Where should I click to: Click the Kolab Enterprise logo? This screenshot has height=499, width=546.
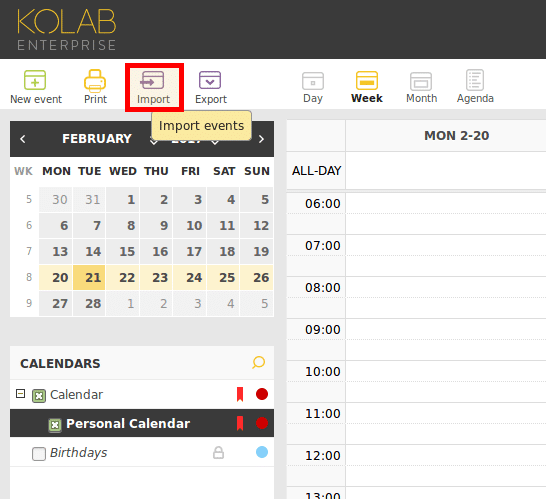click(x=67, y=30)
